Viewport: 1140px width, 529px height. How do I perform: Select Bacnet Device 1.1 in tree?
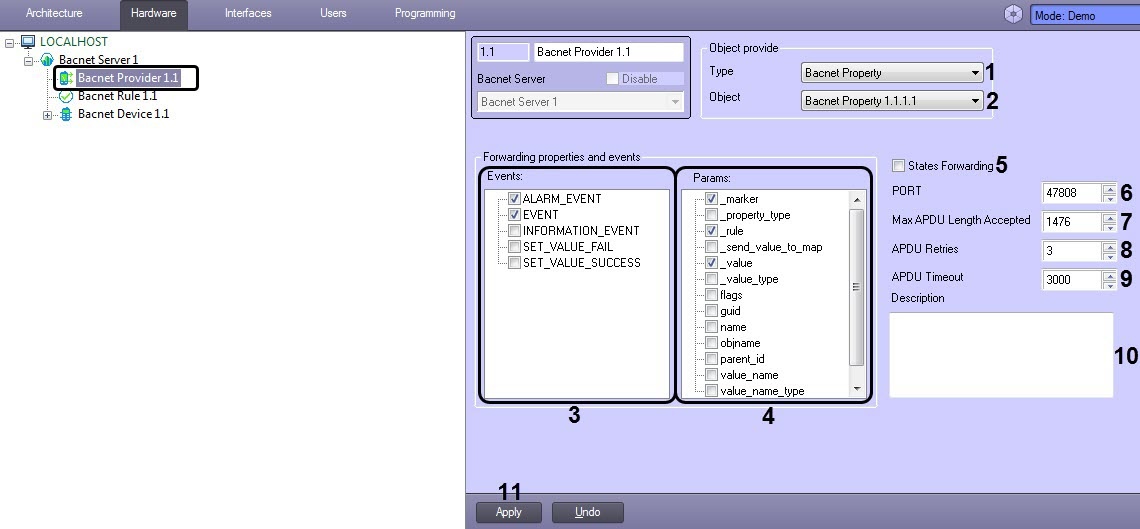click(124, 114)
